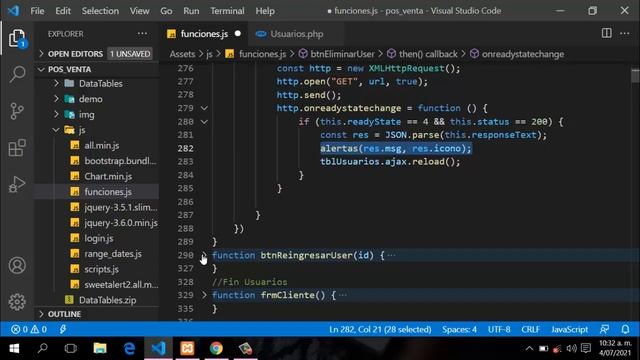Open the Search view in activity bar
Viewport: 640px width, 360px height.
[x=17, y=74]
